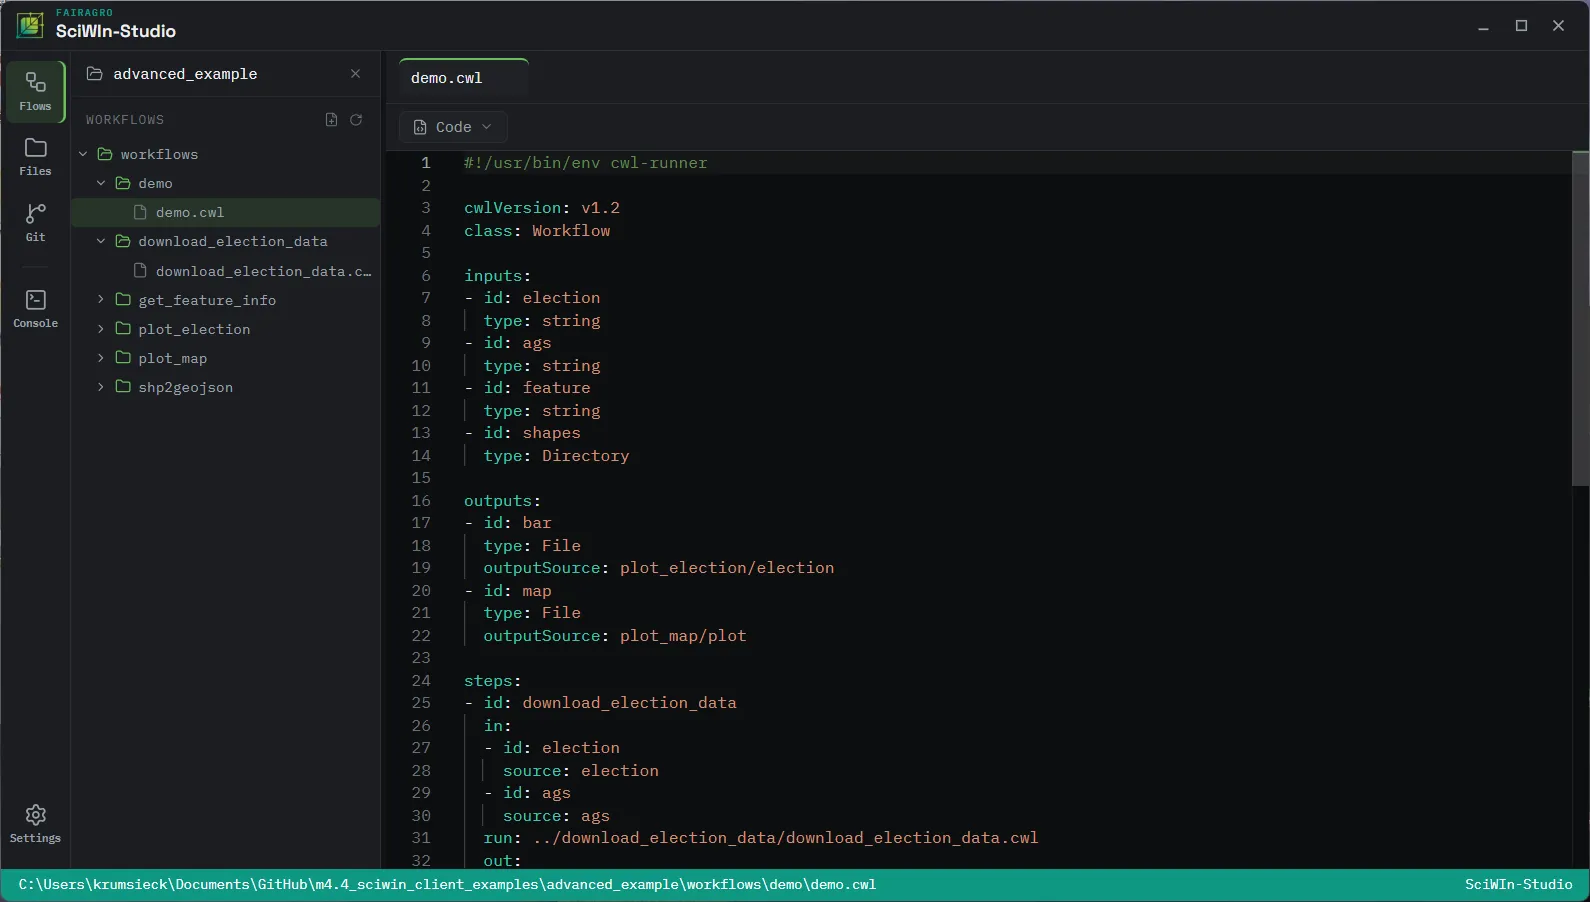The width and height of the screenshot is (1590, 902).
Task: Click 'id: election' on line 7
Action: click(542, 298)
